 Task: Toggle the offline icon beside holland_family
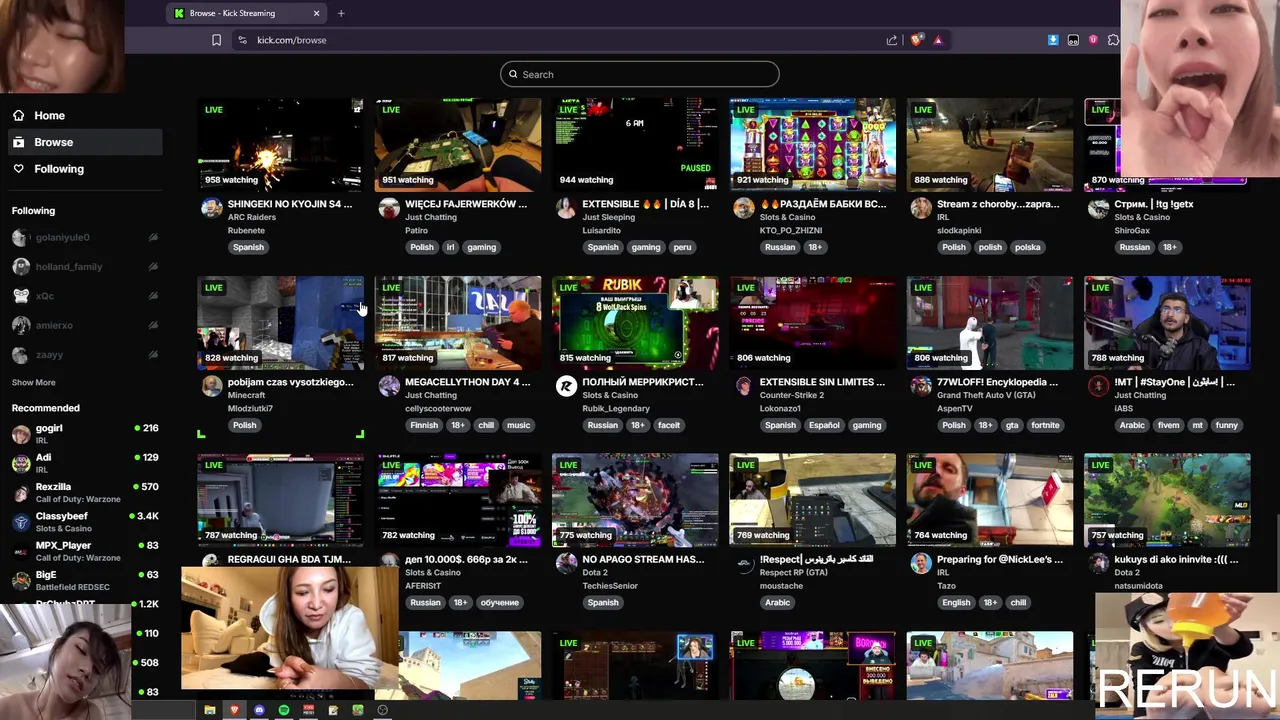tap(153, 267)
